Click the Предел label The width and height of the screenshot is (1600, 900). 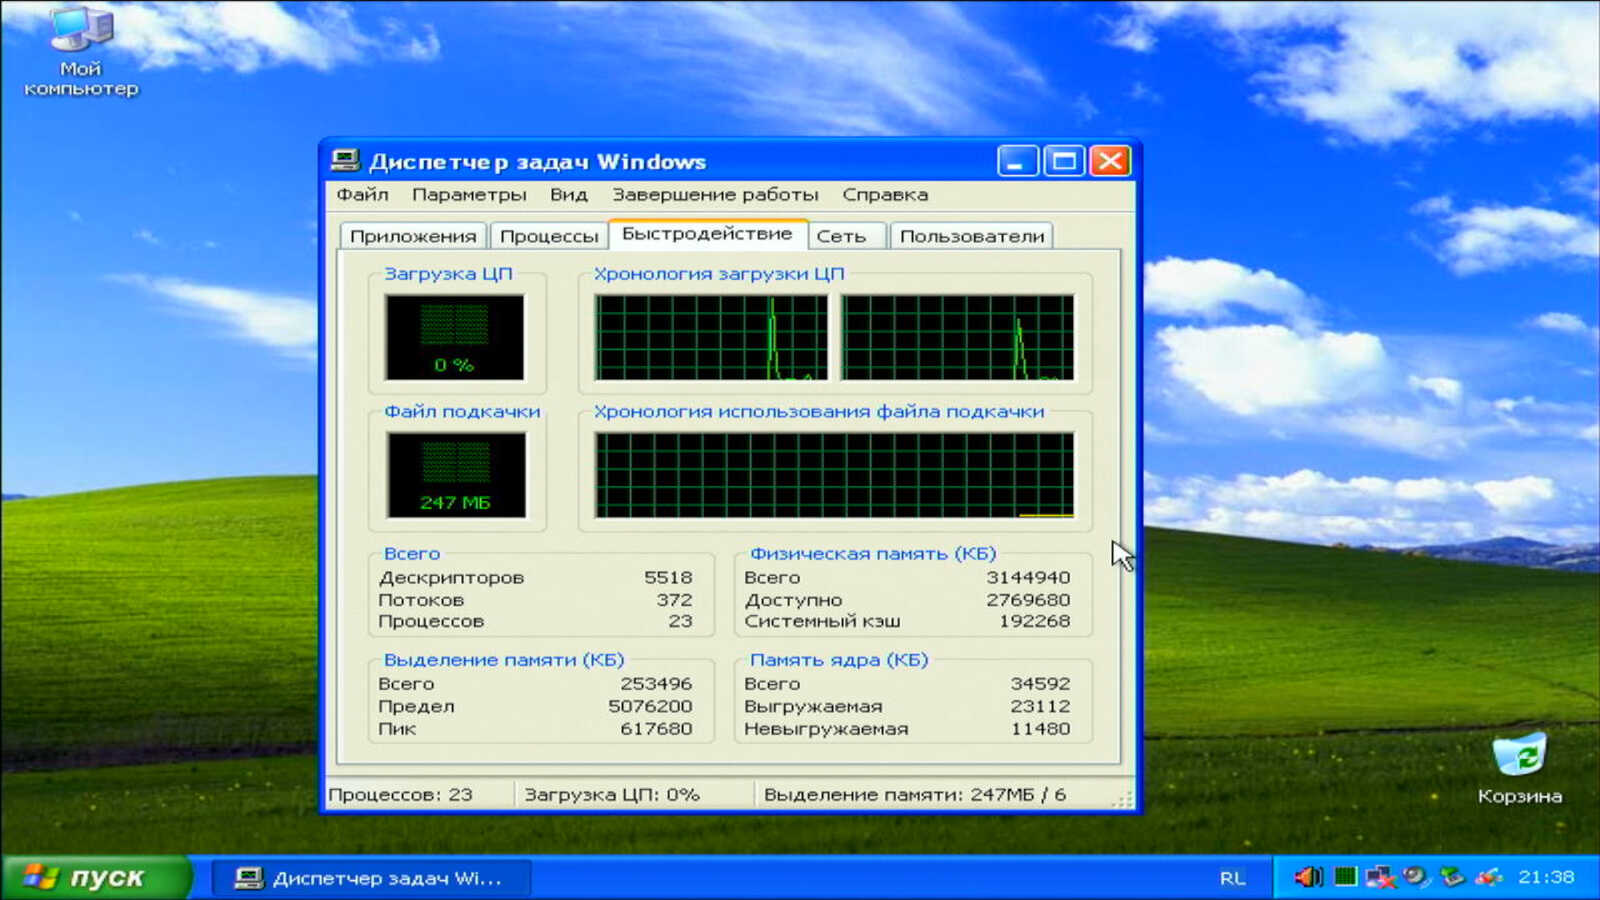point(416,706)
